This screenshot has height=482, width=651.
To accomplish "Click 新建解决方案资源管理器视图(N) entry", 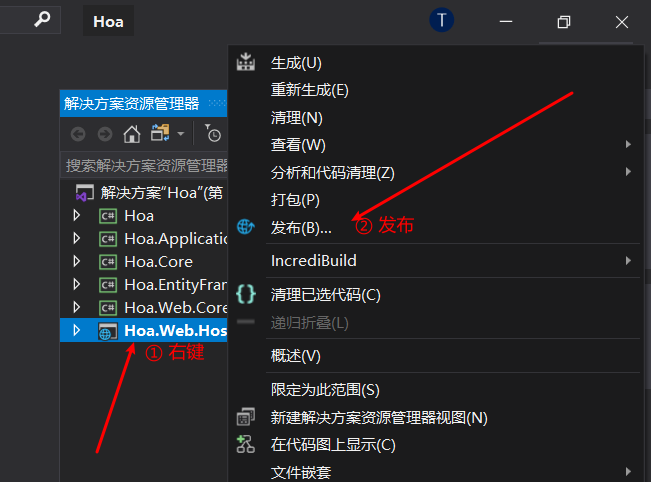I will click(378, 417).
